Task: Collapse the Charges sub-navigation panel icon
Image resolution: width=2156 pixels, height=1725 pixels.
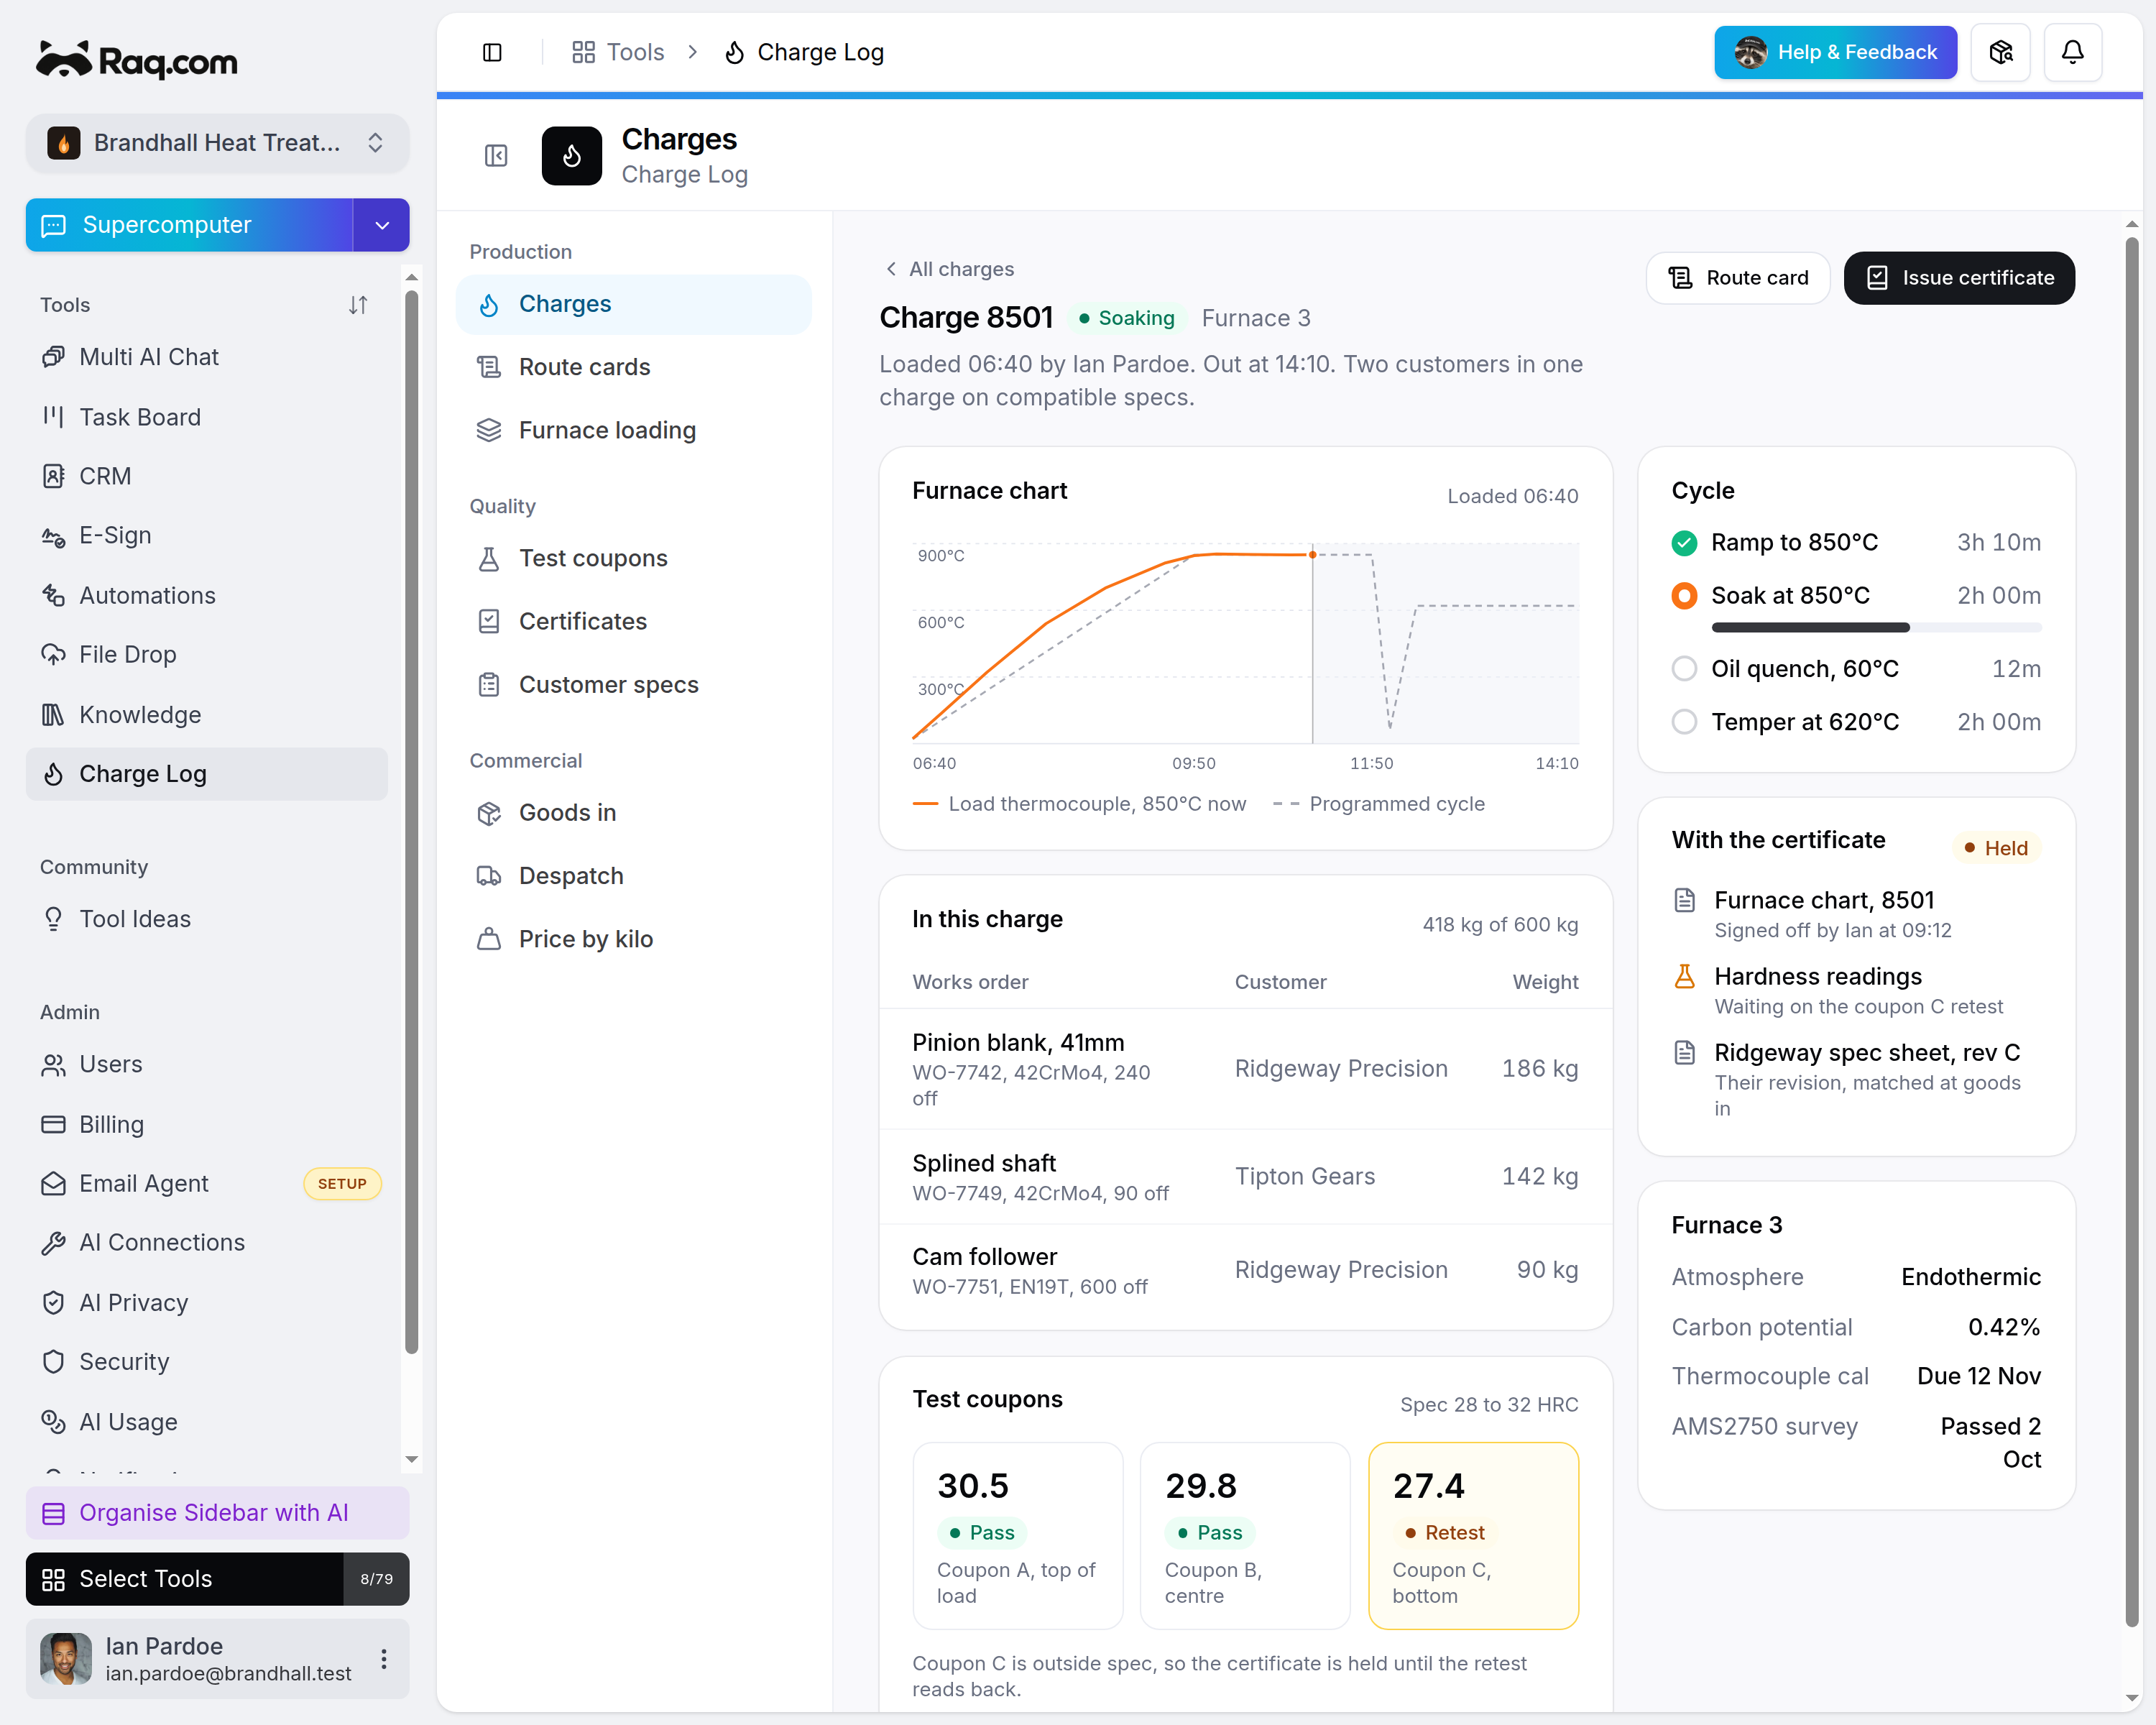Action: pos(496,156)
